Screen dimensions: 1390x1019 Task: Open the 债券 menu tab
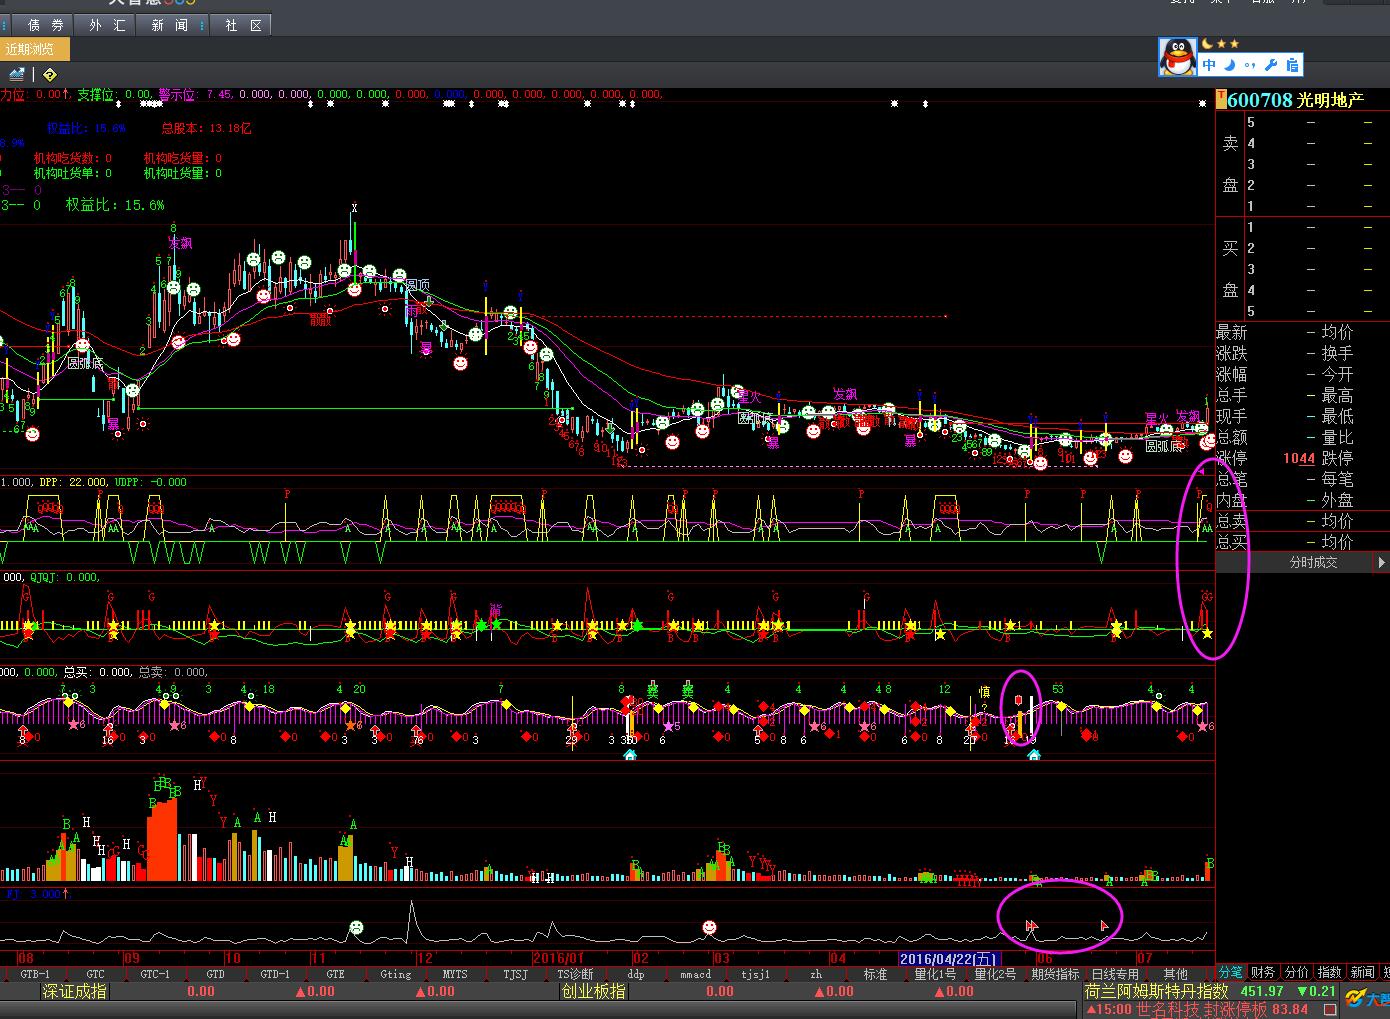pyautogui.click(x=45, y=25)
